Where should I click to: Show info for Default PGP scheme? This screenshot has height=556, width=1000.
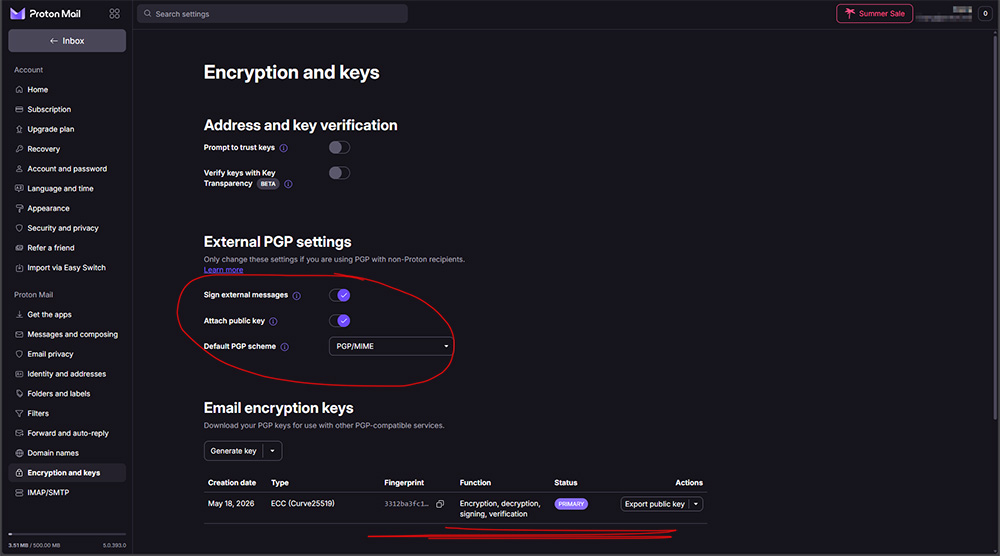(x=284, y=347)
